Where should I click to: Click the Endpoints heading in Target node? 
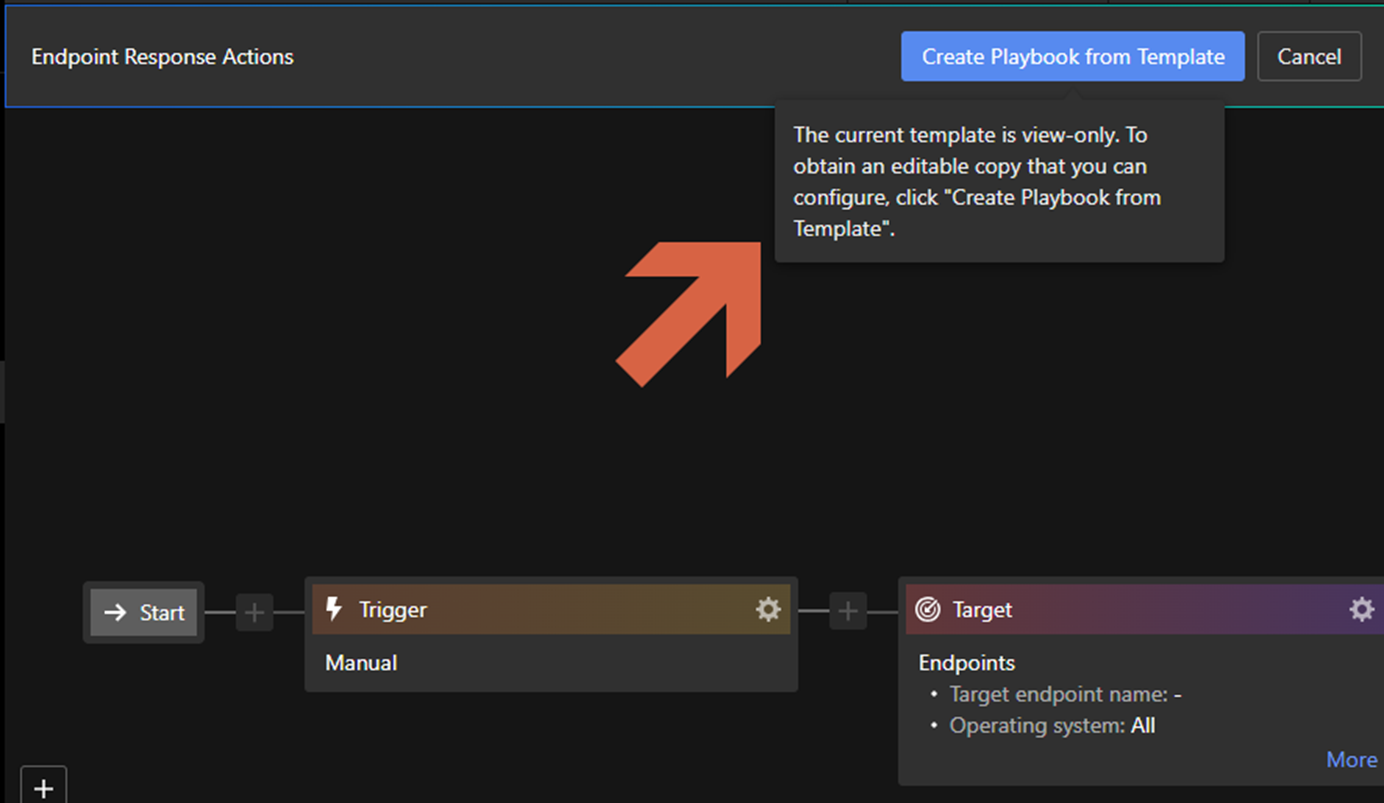pos(966,663)
